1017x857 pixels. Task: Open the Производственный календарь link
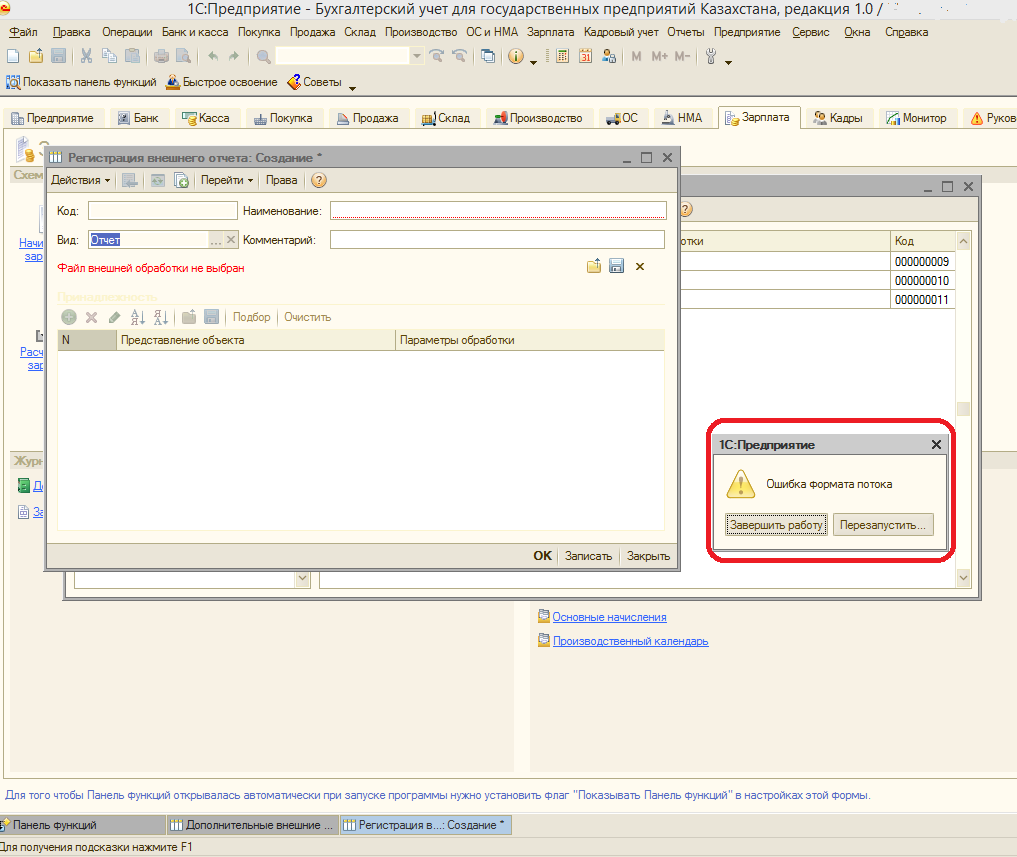click(x=630, y=641)
